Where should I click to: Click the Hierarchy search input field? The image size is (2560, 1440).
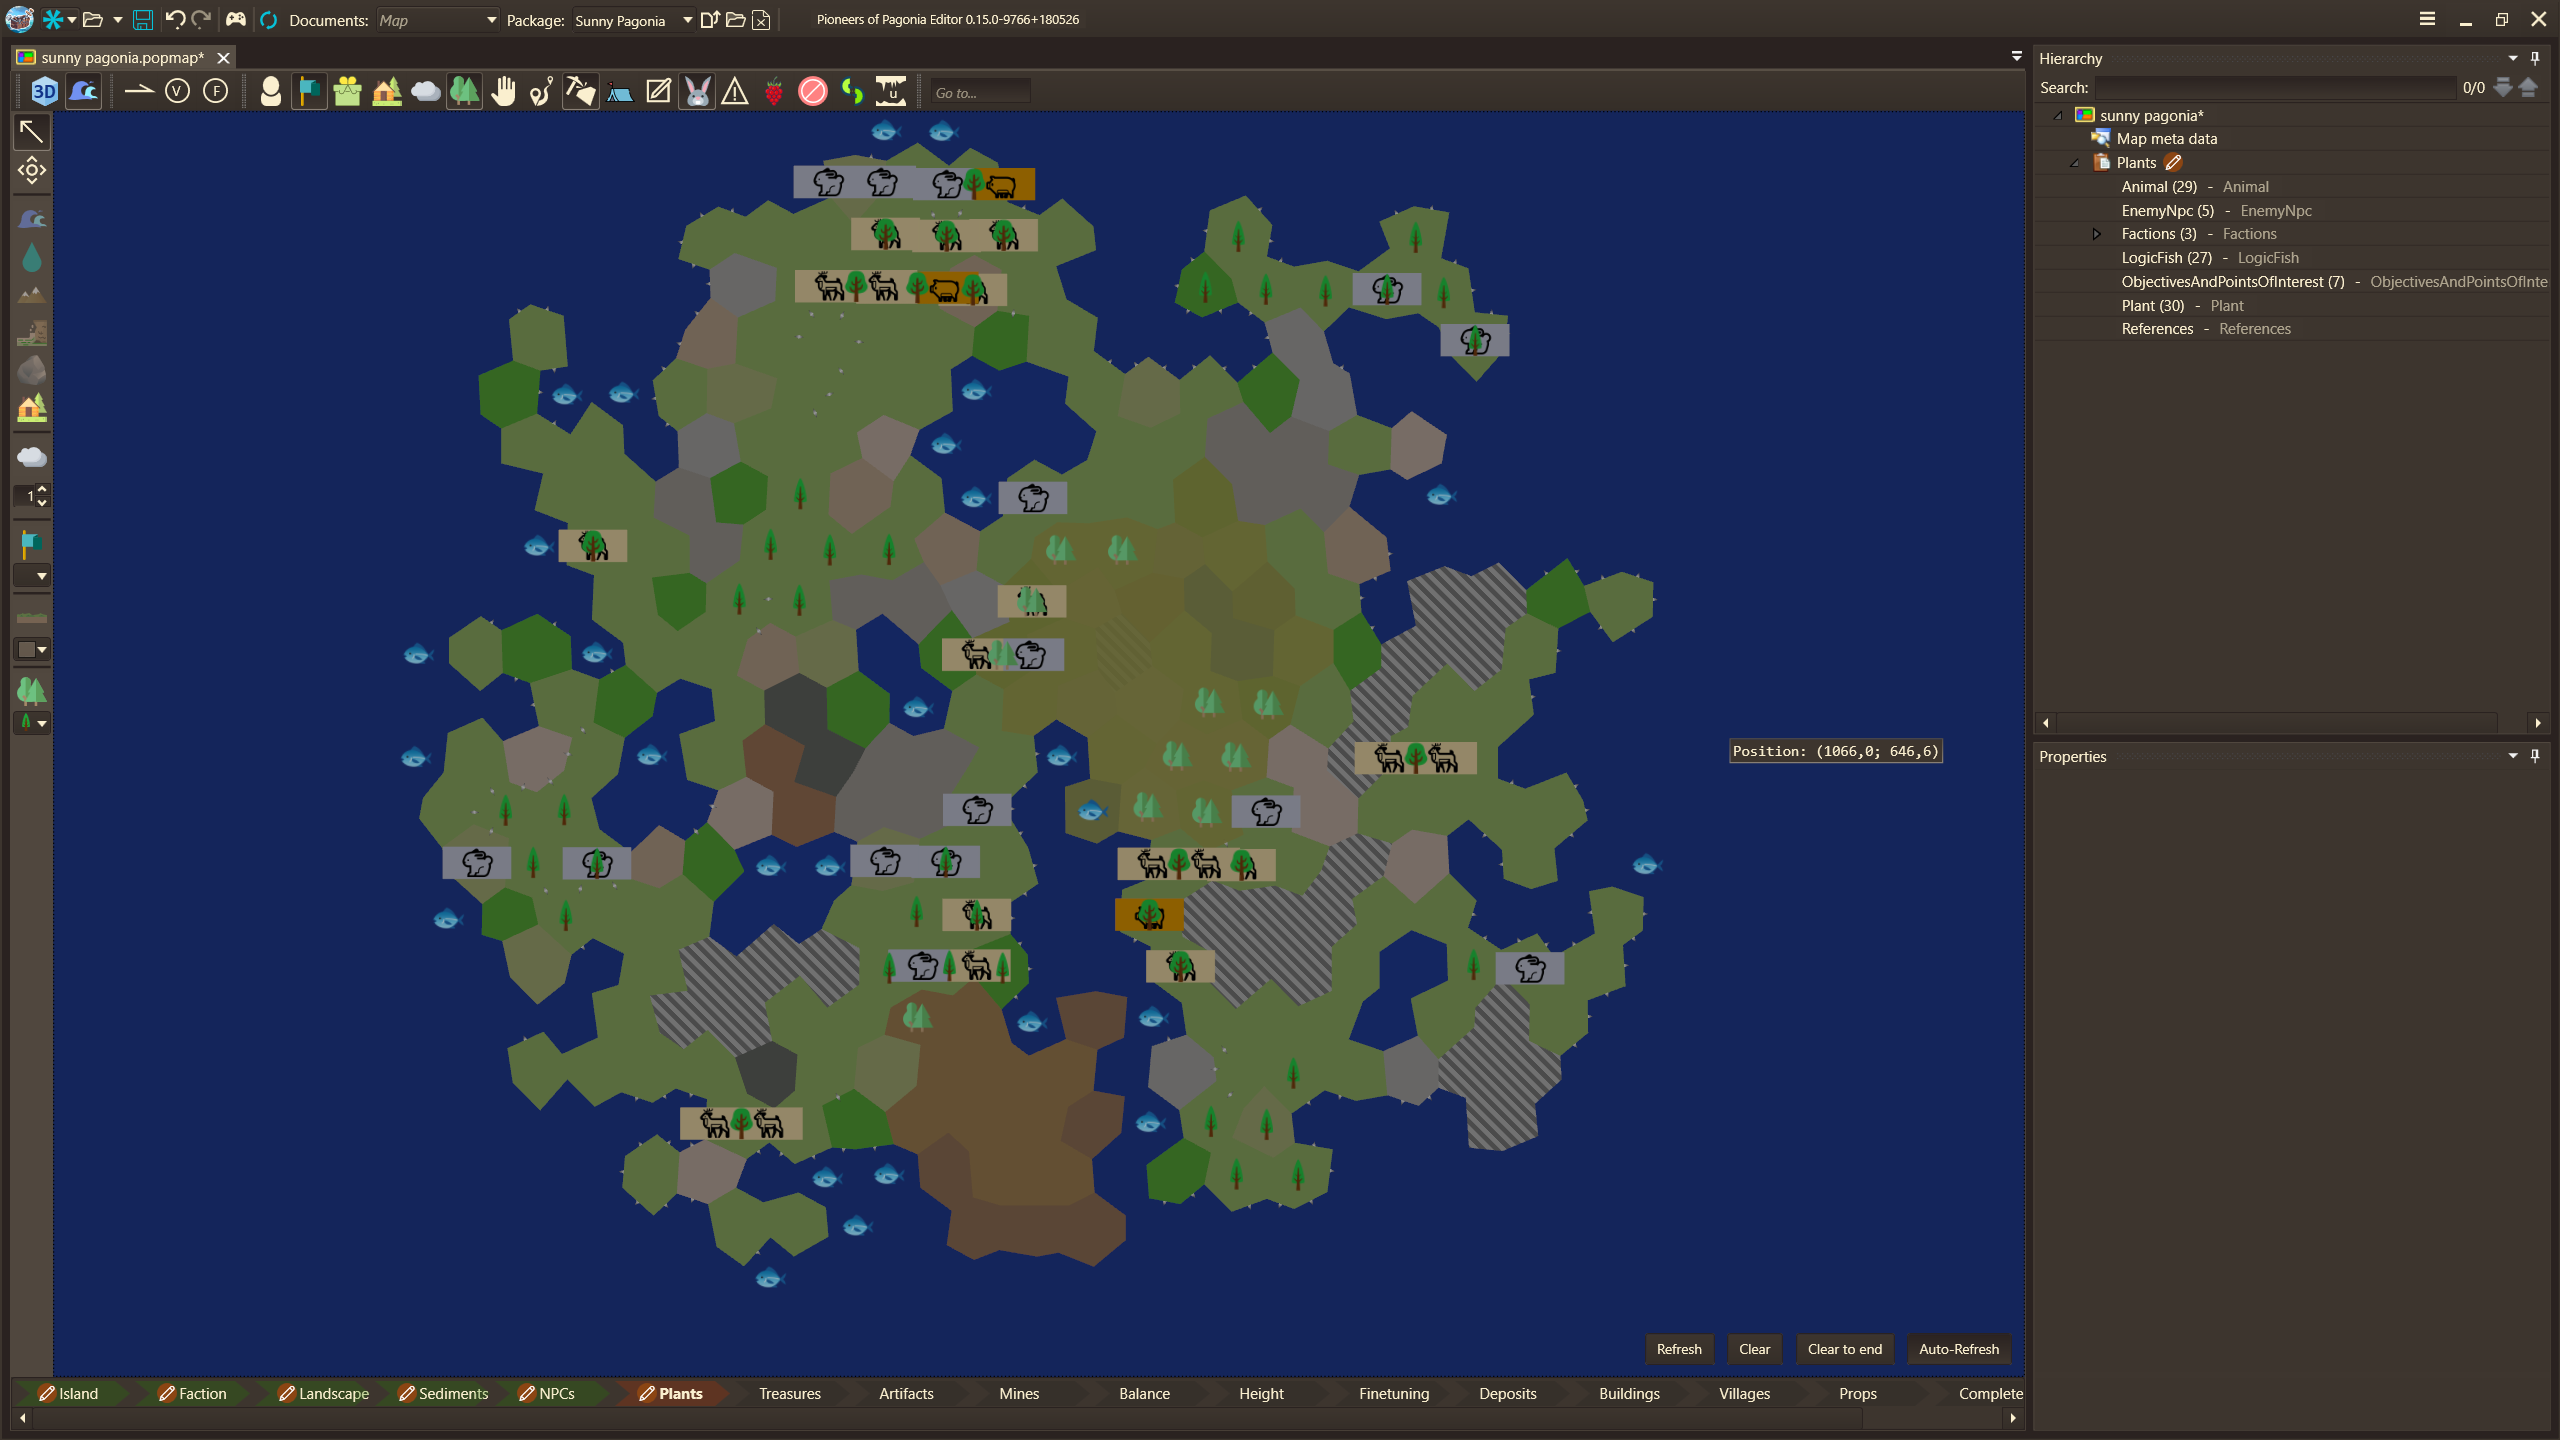pyautogui.click(x=2274, y=88)
